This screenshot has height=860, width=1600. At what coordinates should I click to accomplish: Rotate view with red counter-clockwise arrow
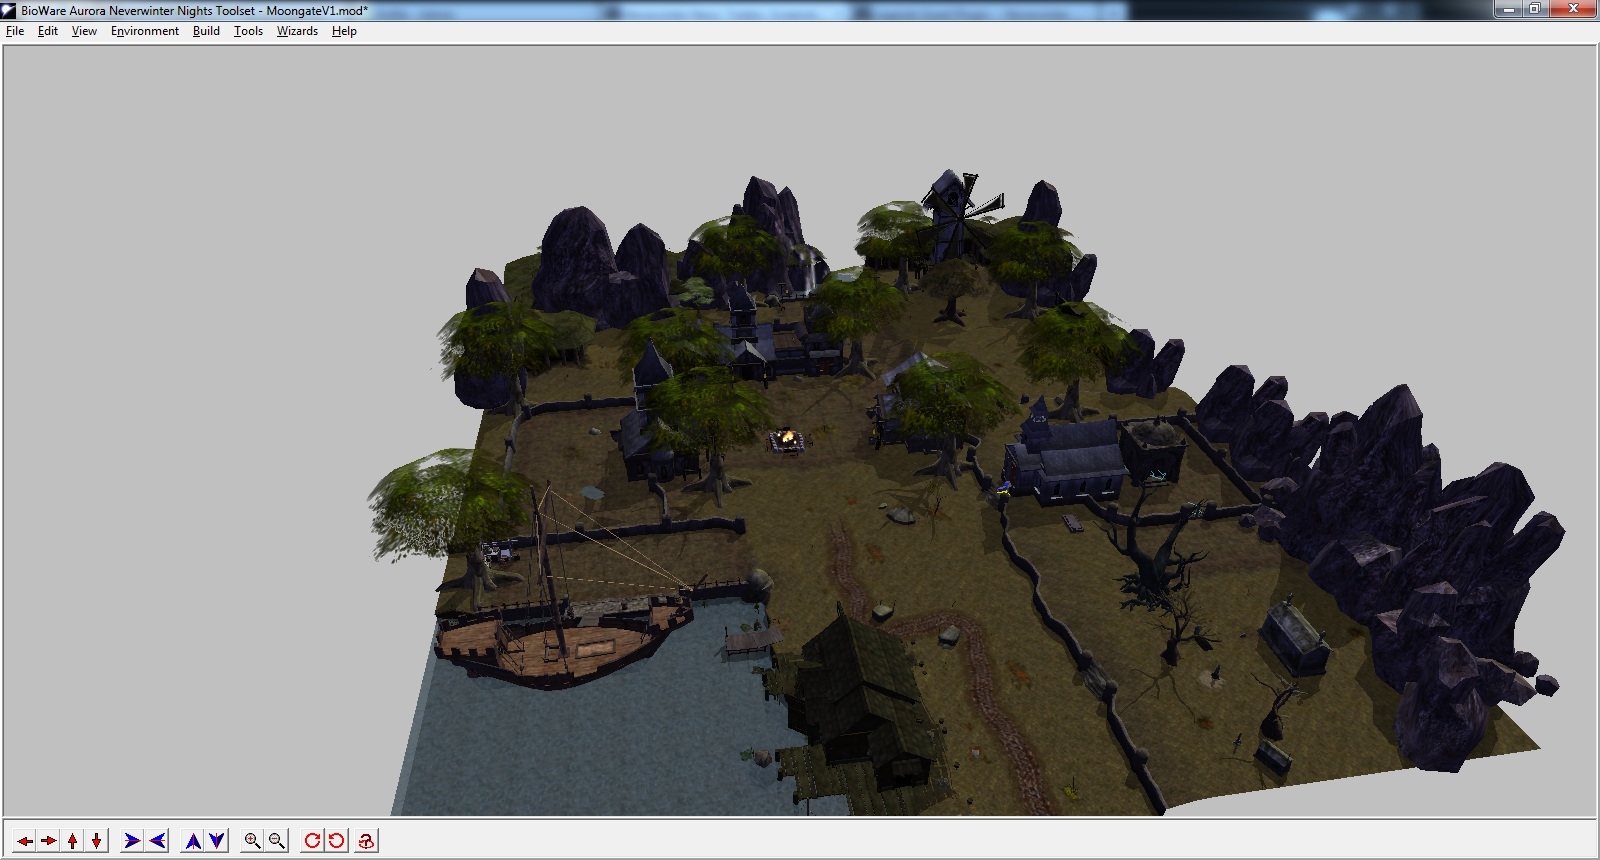336,841
